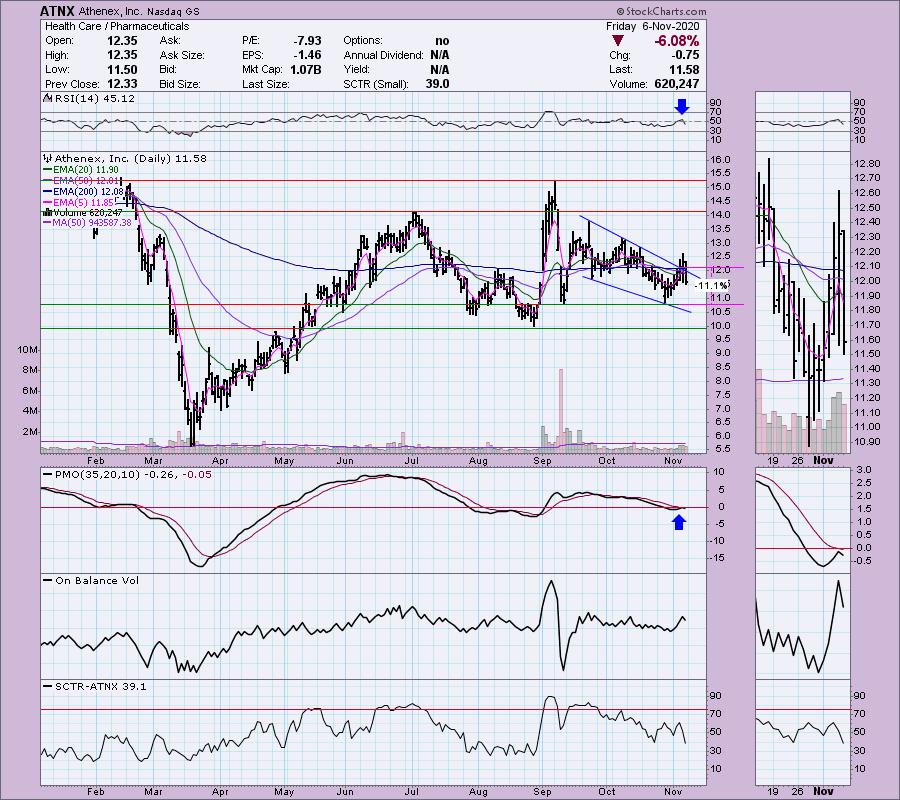The width and height of the screenshot is (900, 800).
Task: Click the Open: price value
Action: coord(122,41)
